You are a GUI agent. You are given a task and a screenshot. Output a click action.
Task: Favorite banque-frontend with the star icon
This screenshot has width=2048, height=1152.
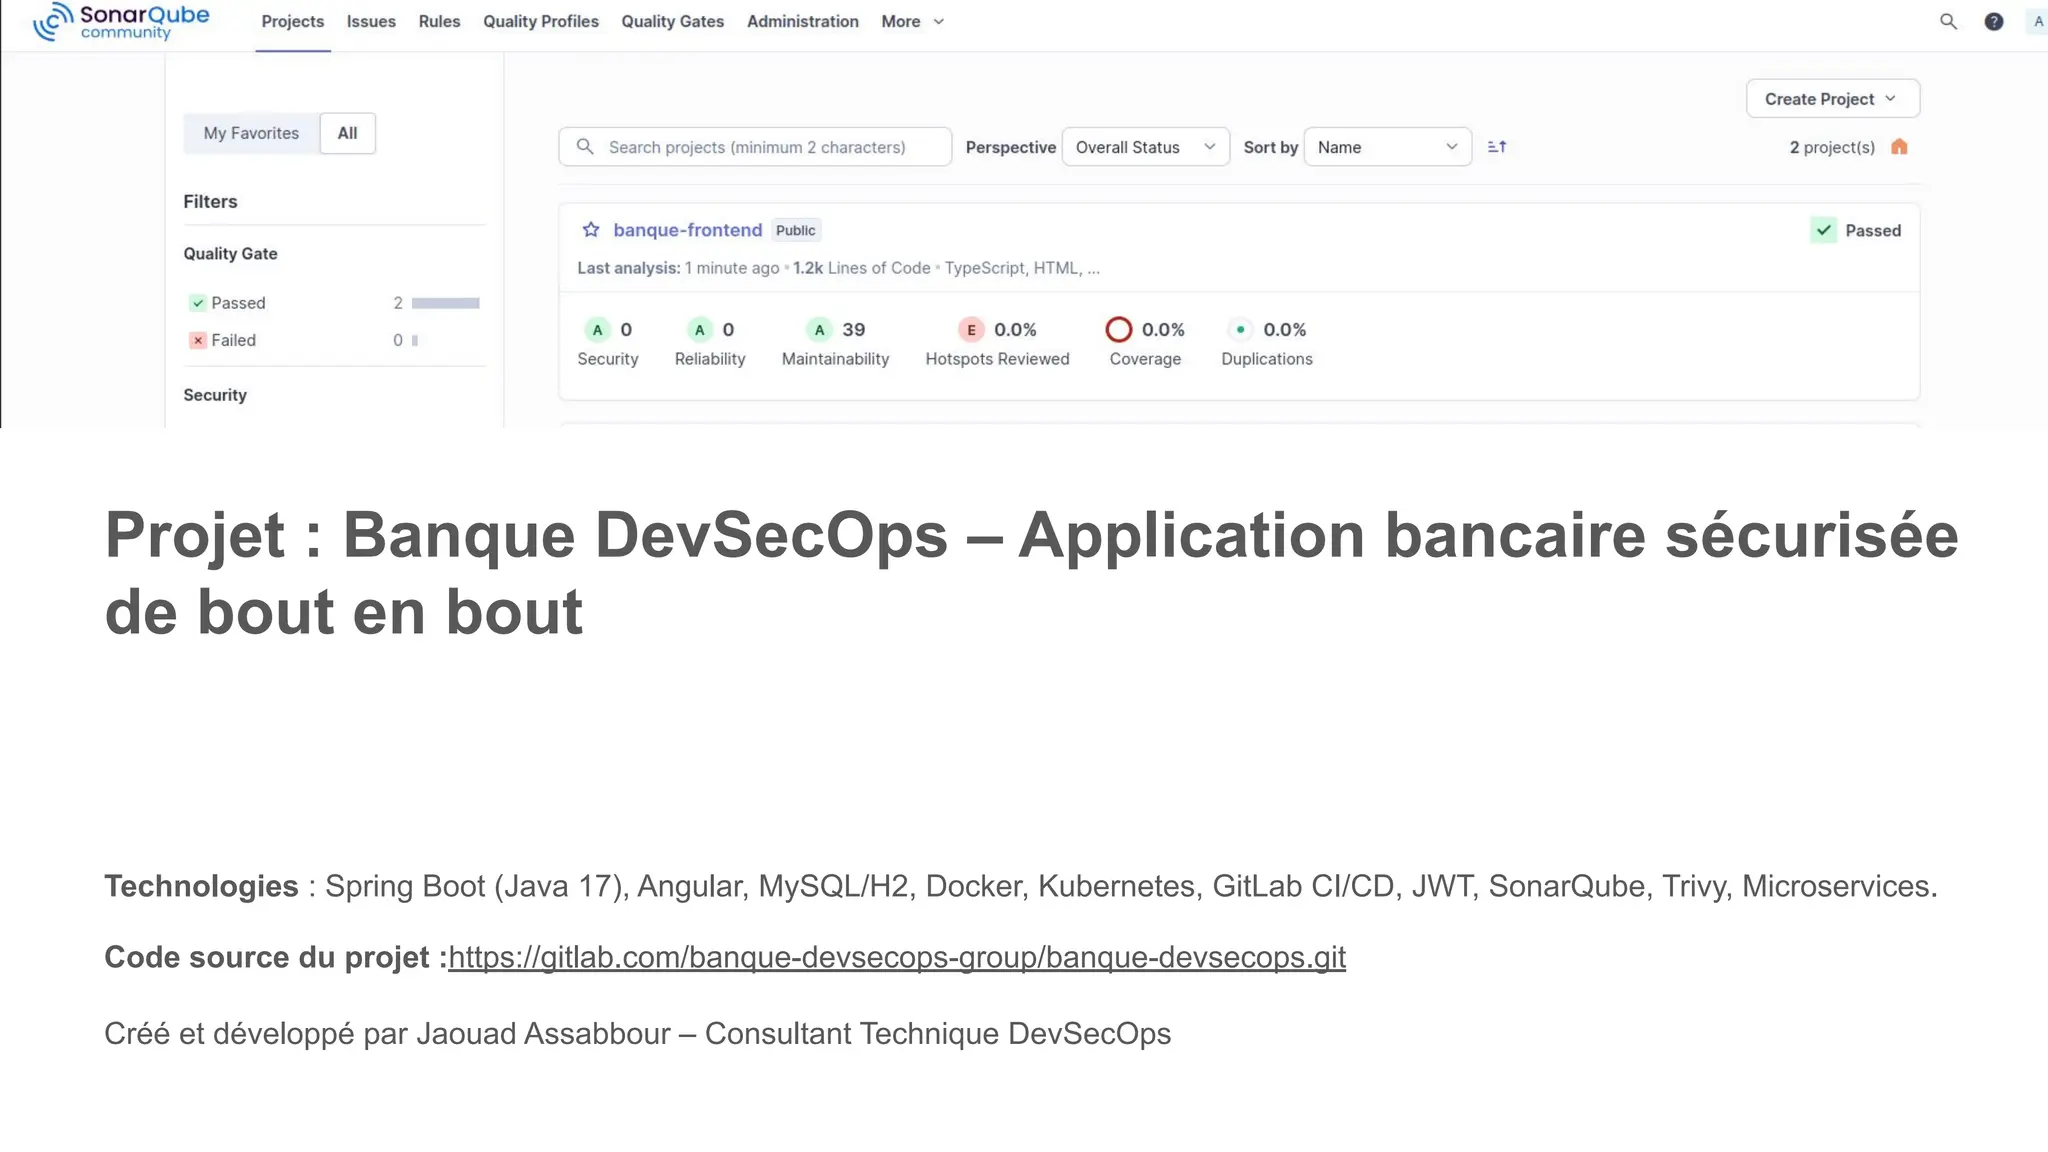click(x=591, y=230)
